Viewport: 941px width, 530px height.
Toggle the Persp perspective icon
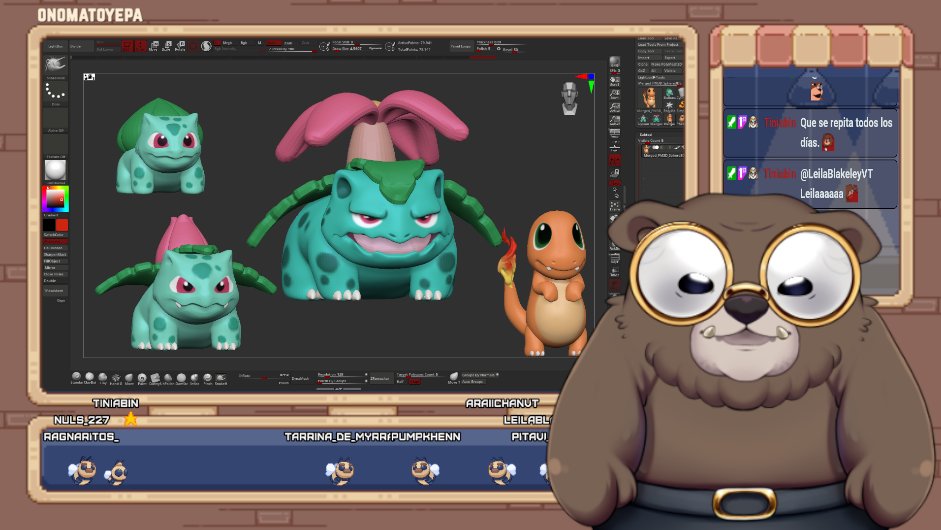click(615, 132)
